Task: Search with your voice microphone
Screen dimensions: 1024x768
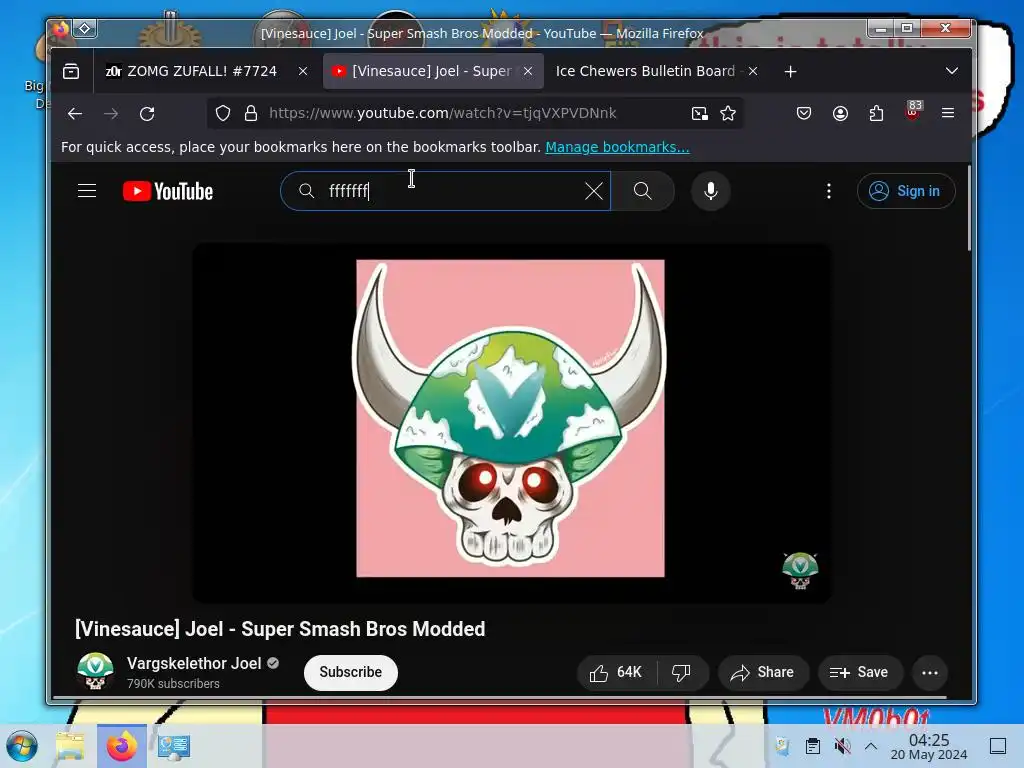Action: (711, 191)
